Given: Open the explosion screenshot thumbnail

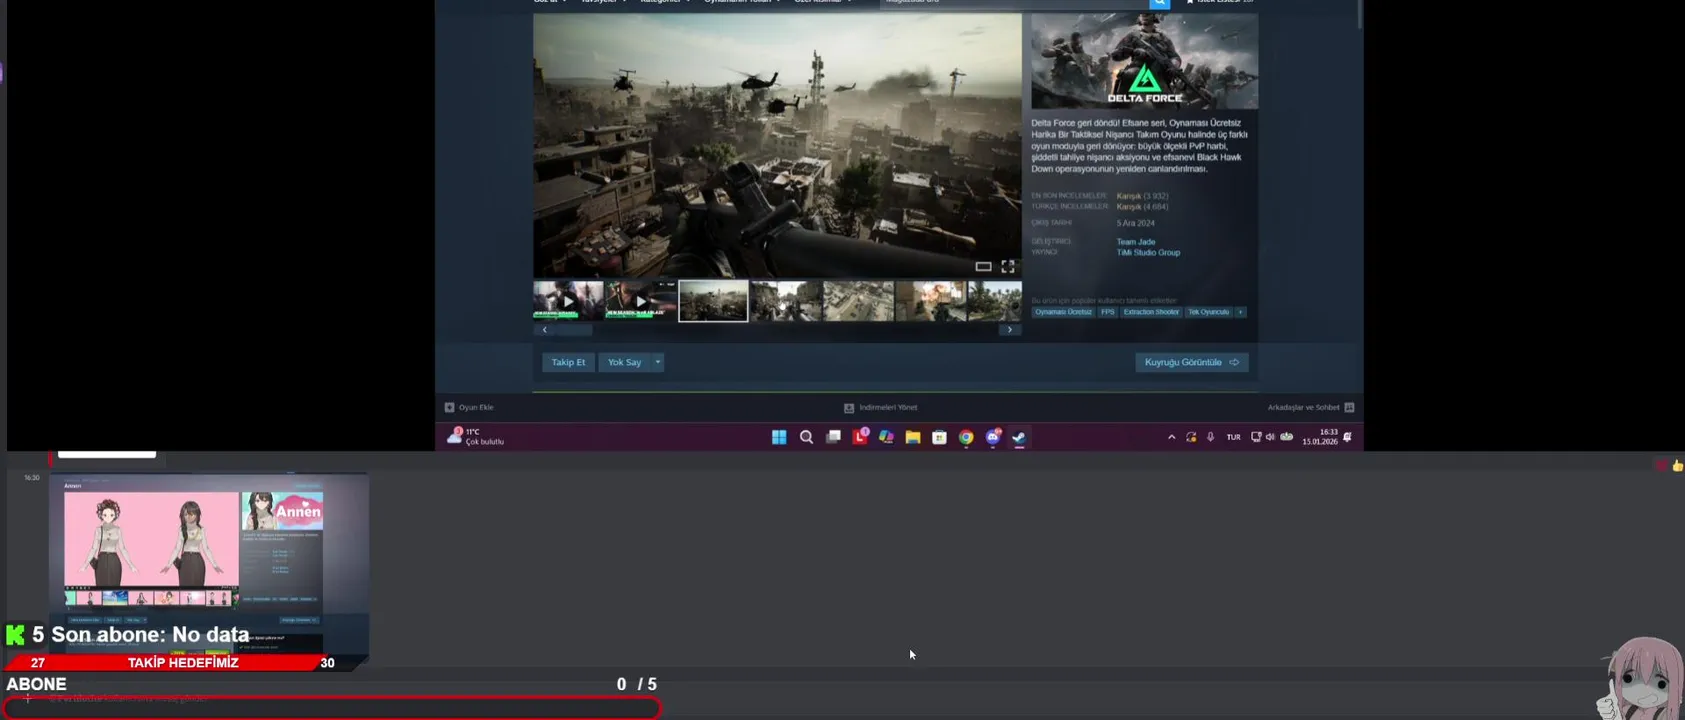Looking at the screenshot, I should [931, 301].
